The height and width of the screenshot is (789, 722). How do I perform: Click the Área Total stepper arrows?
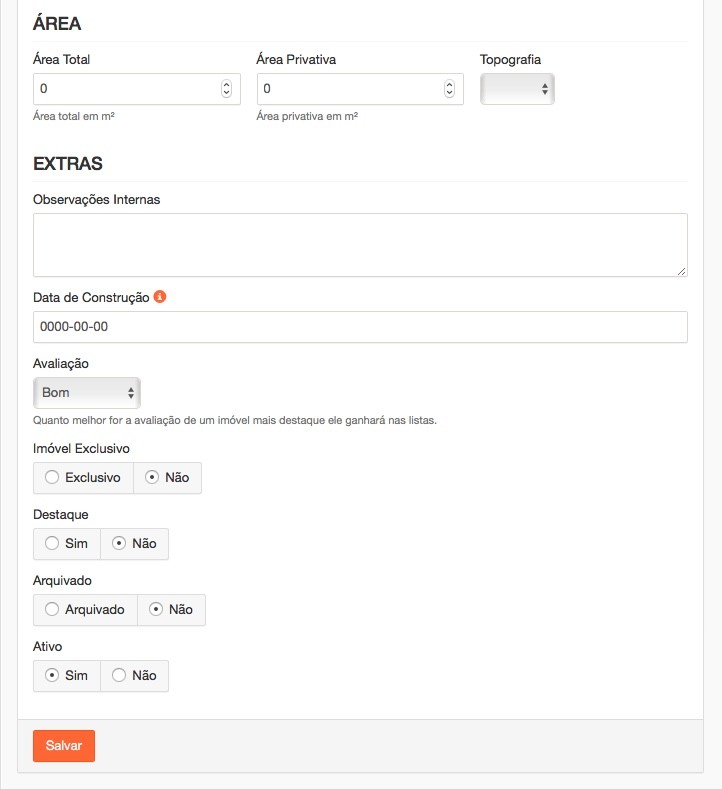[x=226, y=89]
